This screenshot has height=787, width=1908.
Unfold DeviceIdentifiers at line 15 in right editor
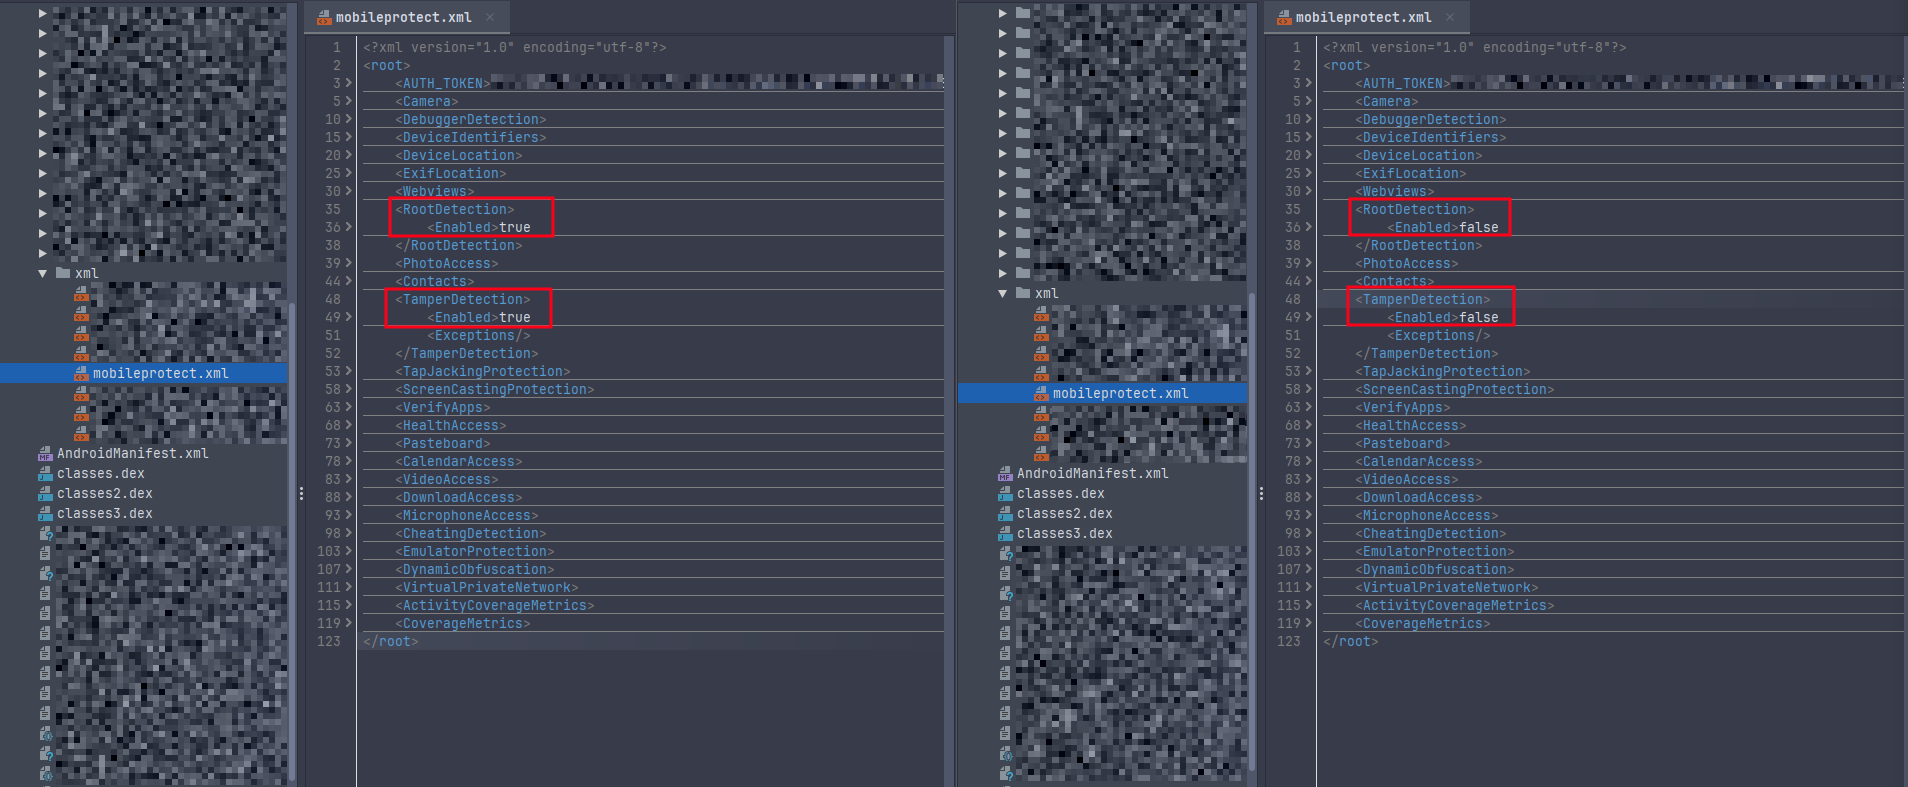pyautogui.click(x=1308, y=137)
